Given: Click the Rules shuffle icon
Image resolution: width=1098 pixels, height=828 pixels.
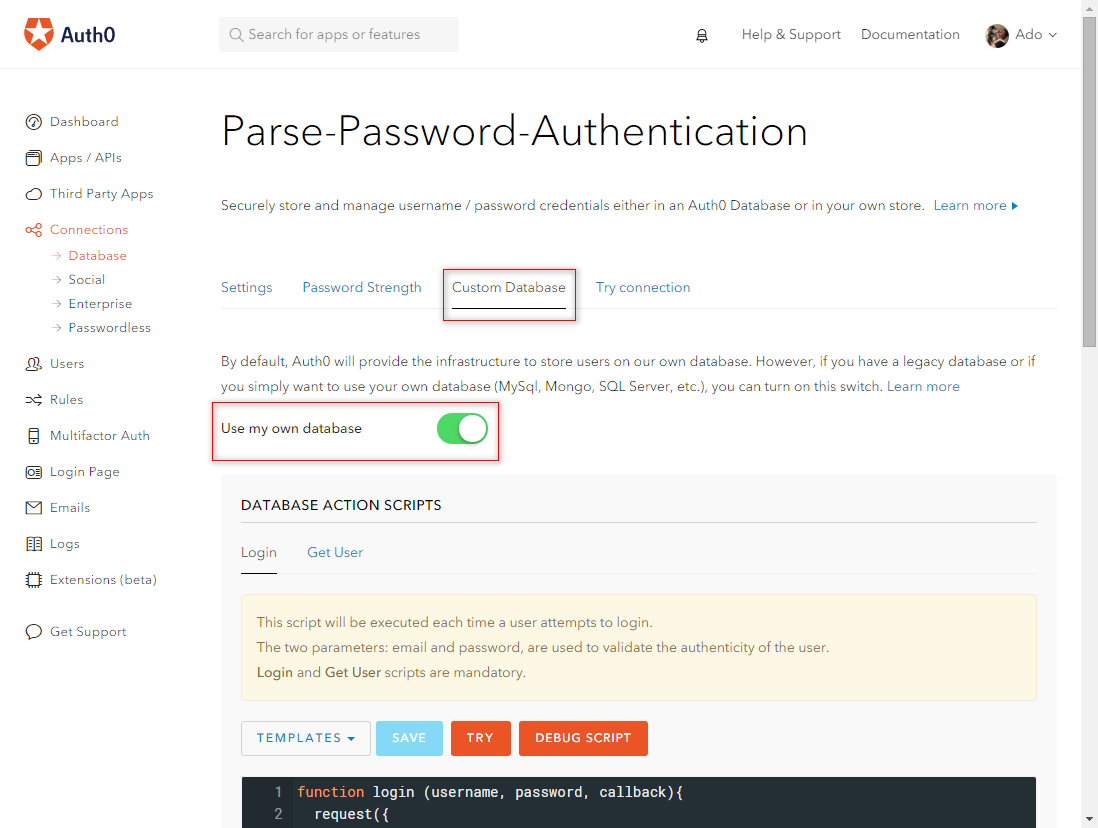Looking at the screenshot, I should pos(34,400).
